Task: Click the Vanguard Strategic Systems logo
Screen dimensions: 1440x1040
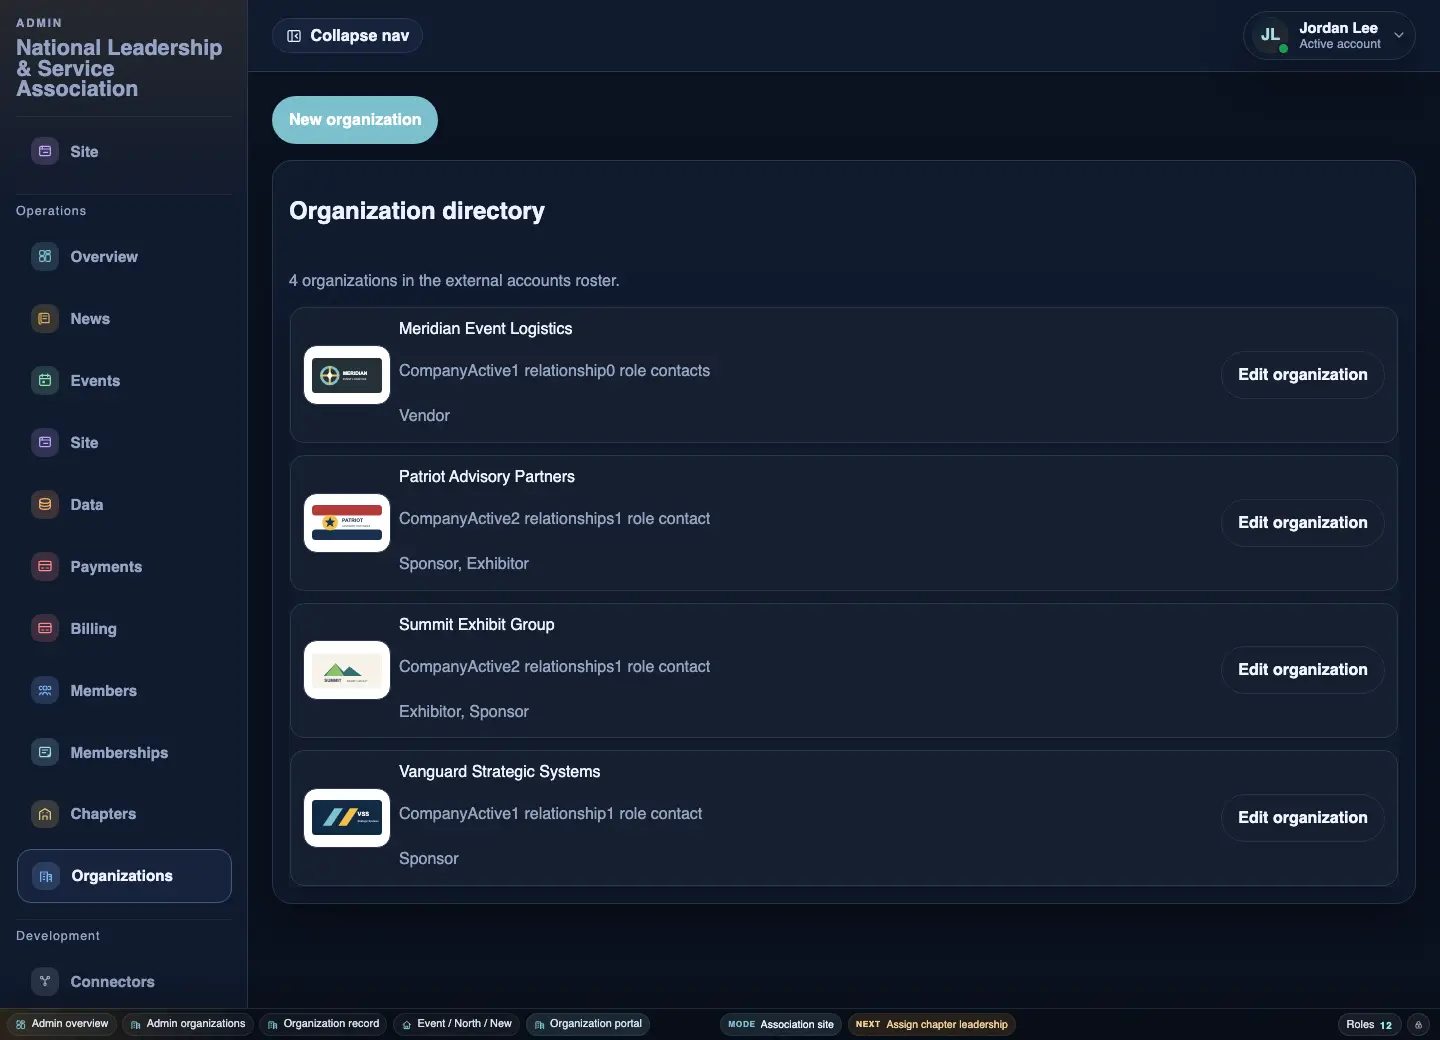Action: (x=347, y=818)
